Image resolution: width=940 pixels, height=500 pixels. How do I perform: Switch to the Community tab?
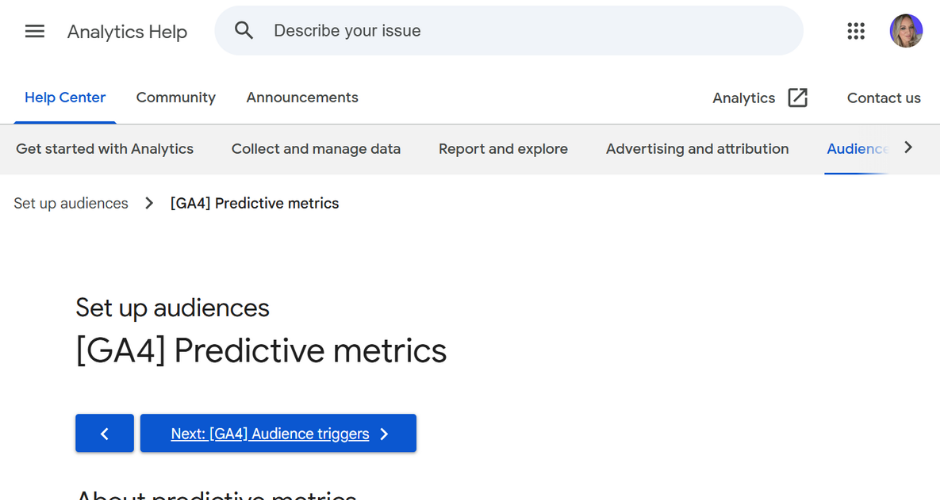pos(176,98)
